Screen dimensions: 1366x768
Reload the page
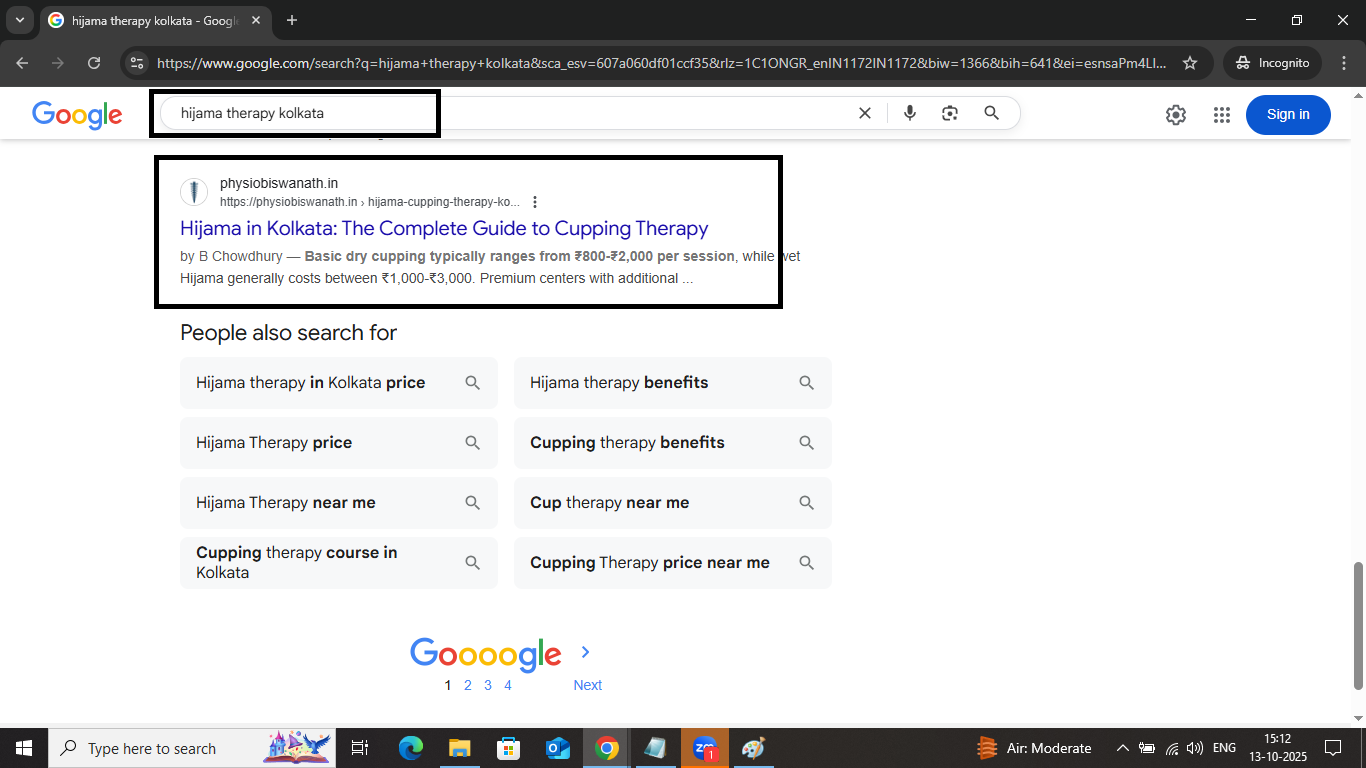(94, 62)
